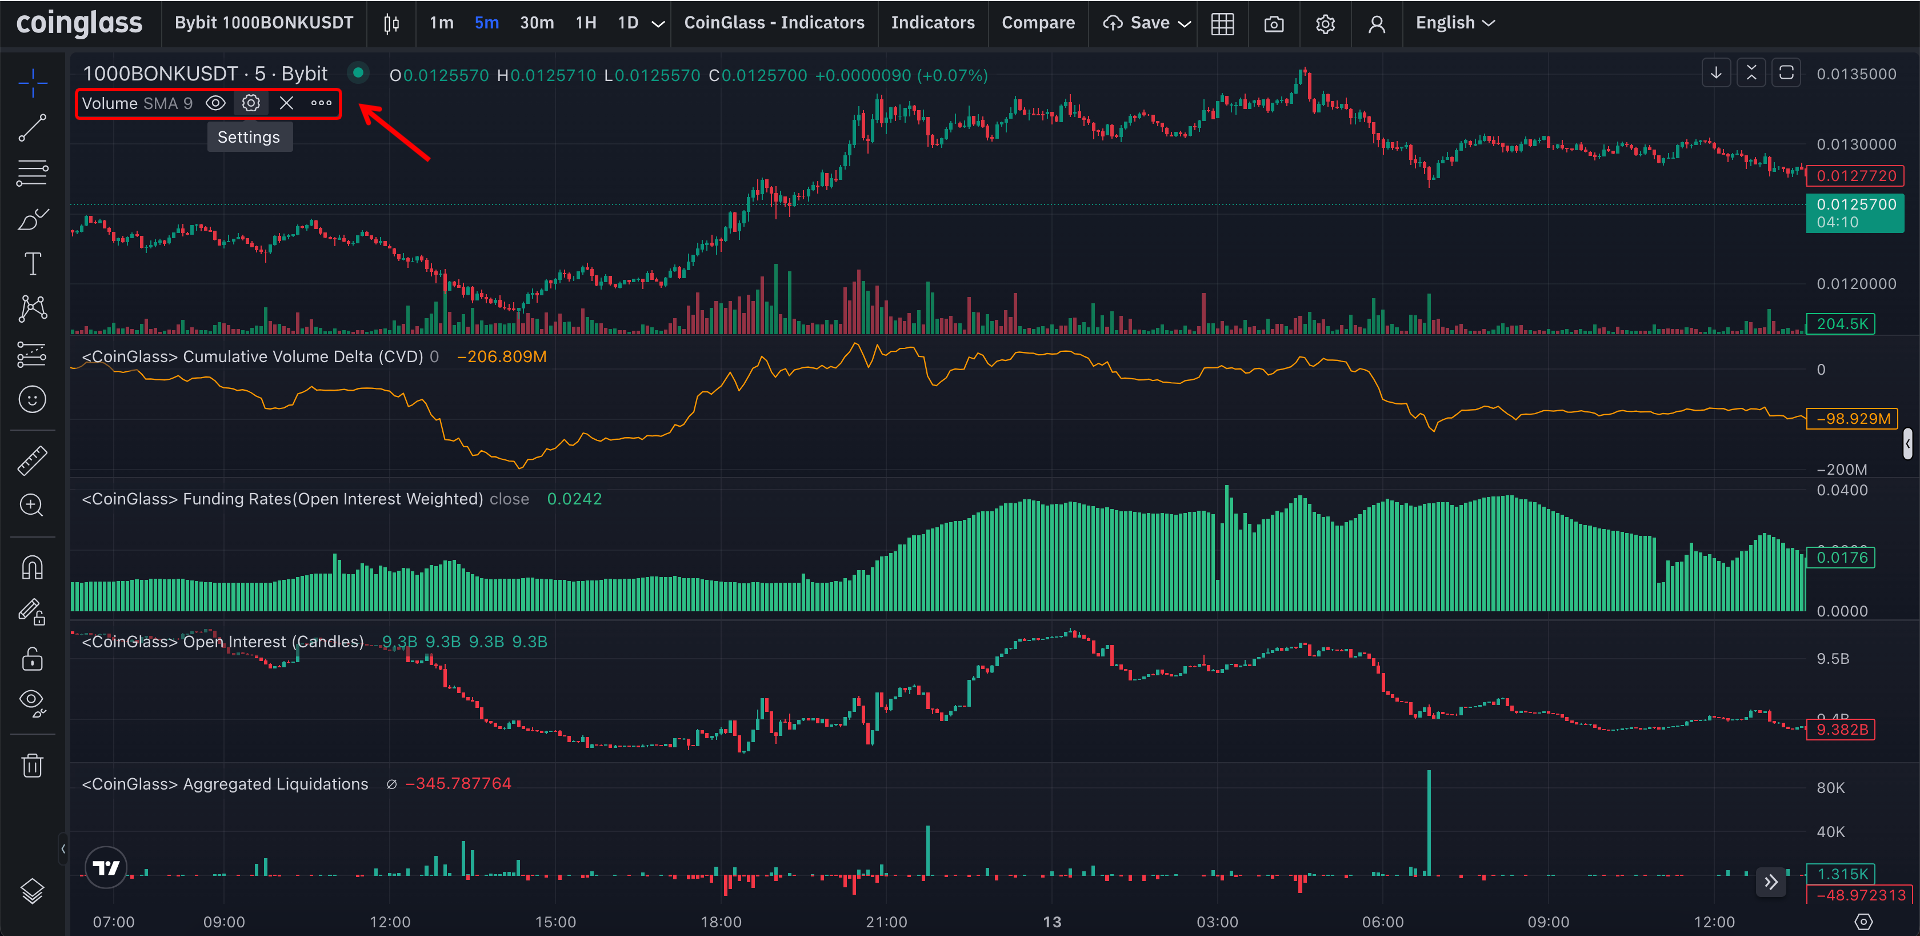
Task: Select the Open Interest (Candles) legend
Action: pos(223,642)
